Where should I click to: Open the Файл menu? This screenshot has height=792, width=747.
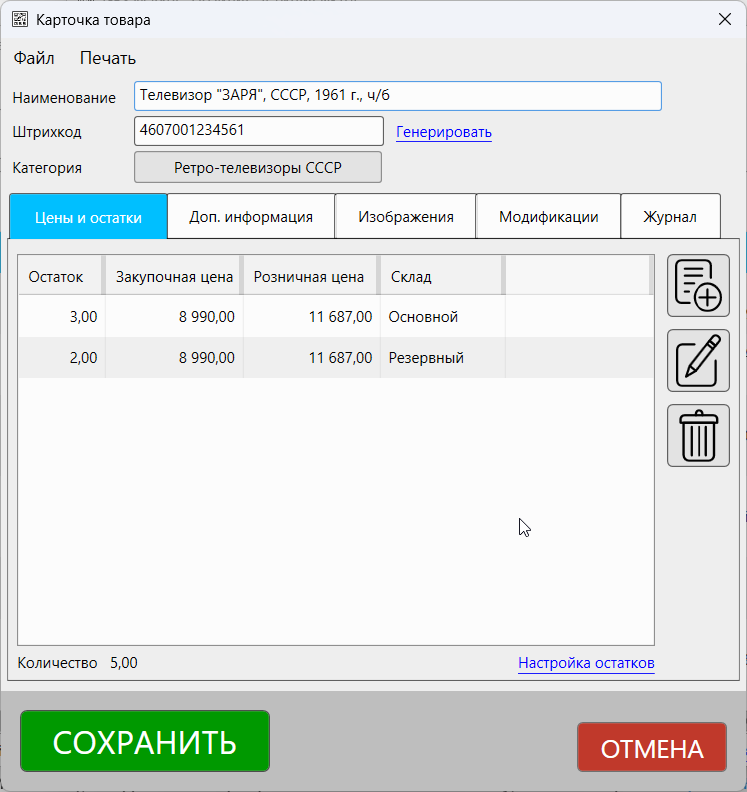coord(34,58)
